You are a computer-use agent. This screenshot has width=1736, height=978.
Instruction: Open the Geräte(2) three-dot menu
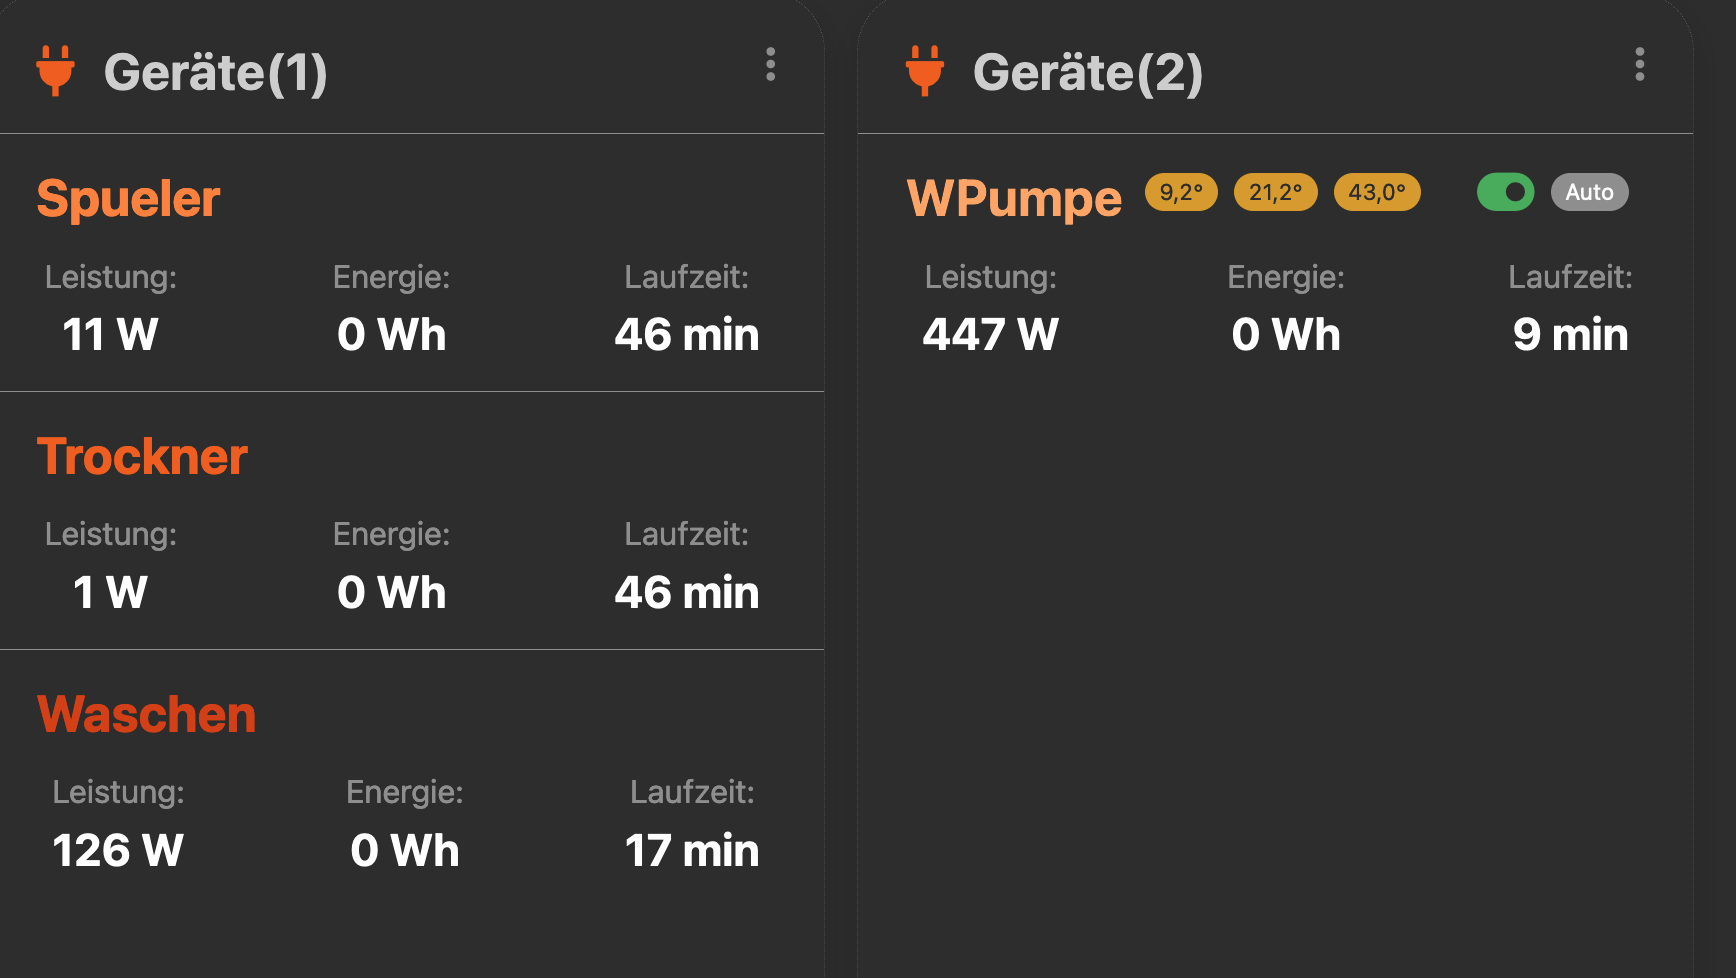click(1639, 64)
